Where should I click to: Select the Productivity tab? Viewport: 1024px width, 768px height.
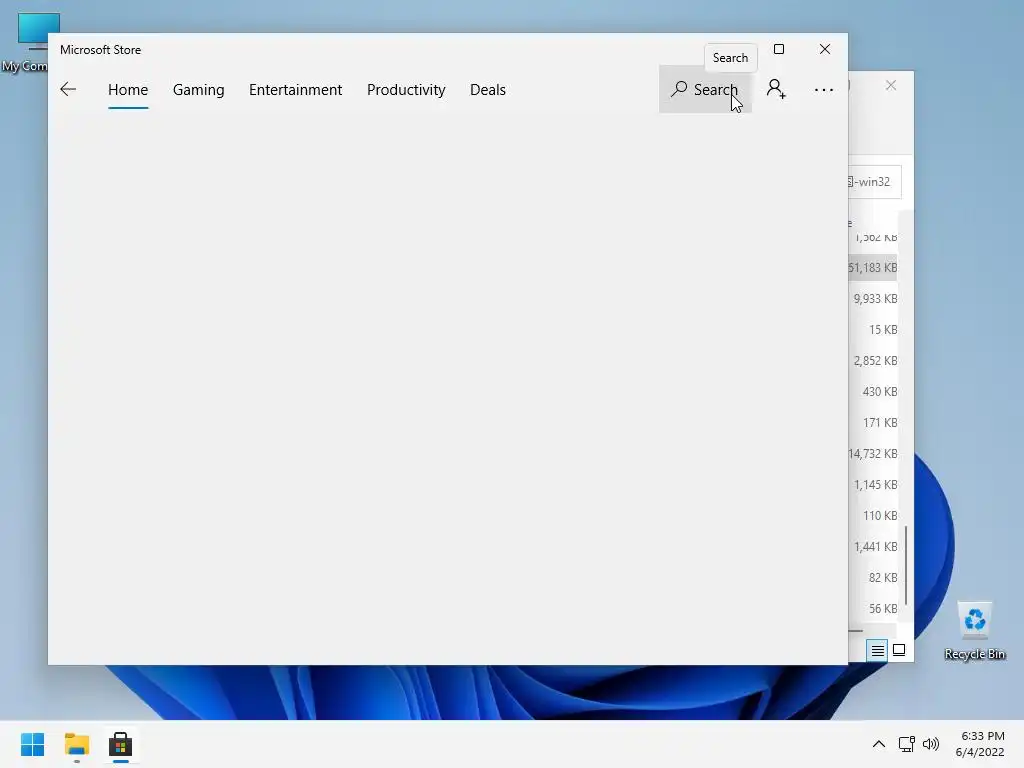tap(406, 89)
